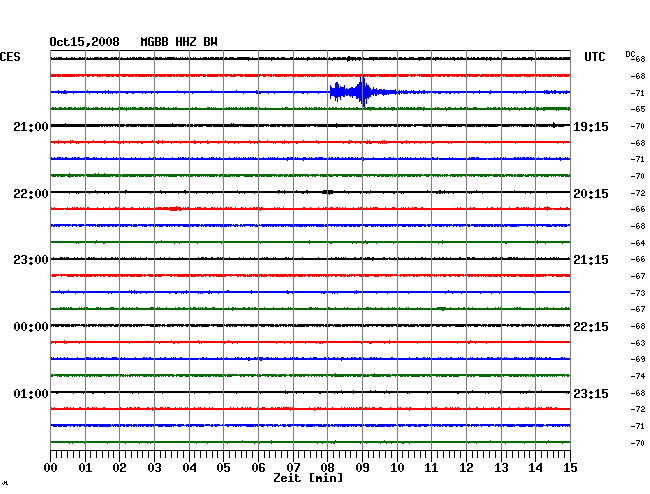Select the 01:00 local time label

pos(31,393)
